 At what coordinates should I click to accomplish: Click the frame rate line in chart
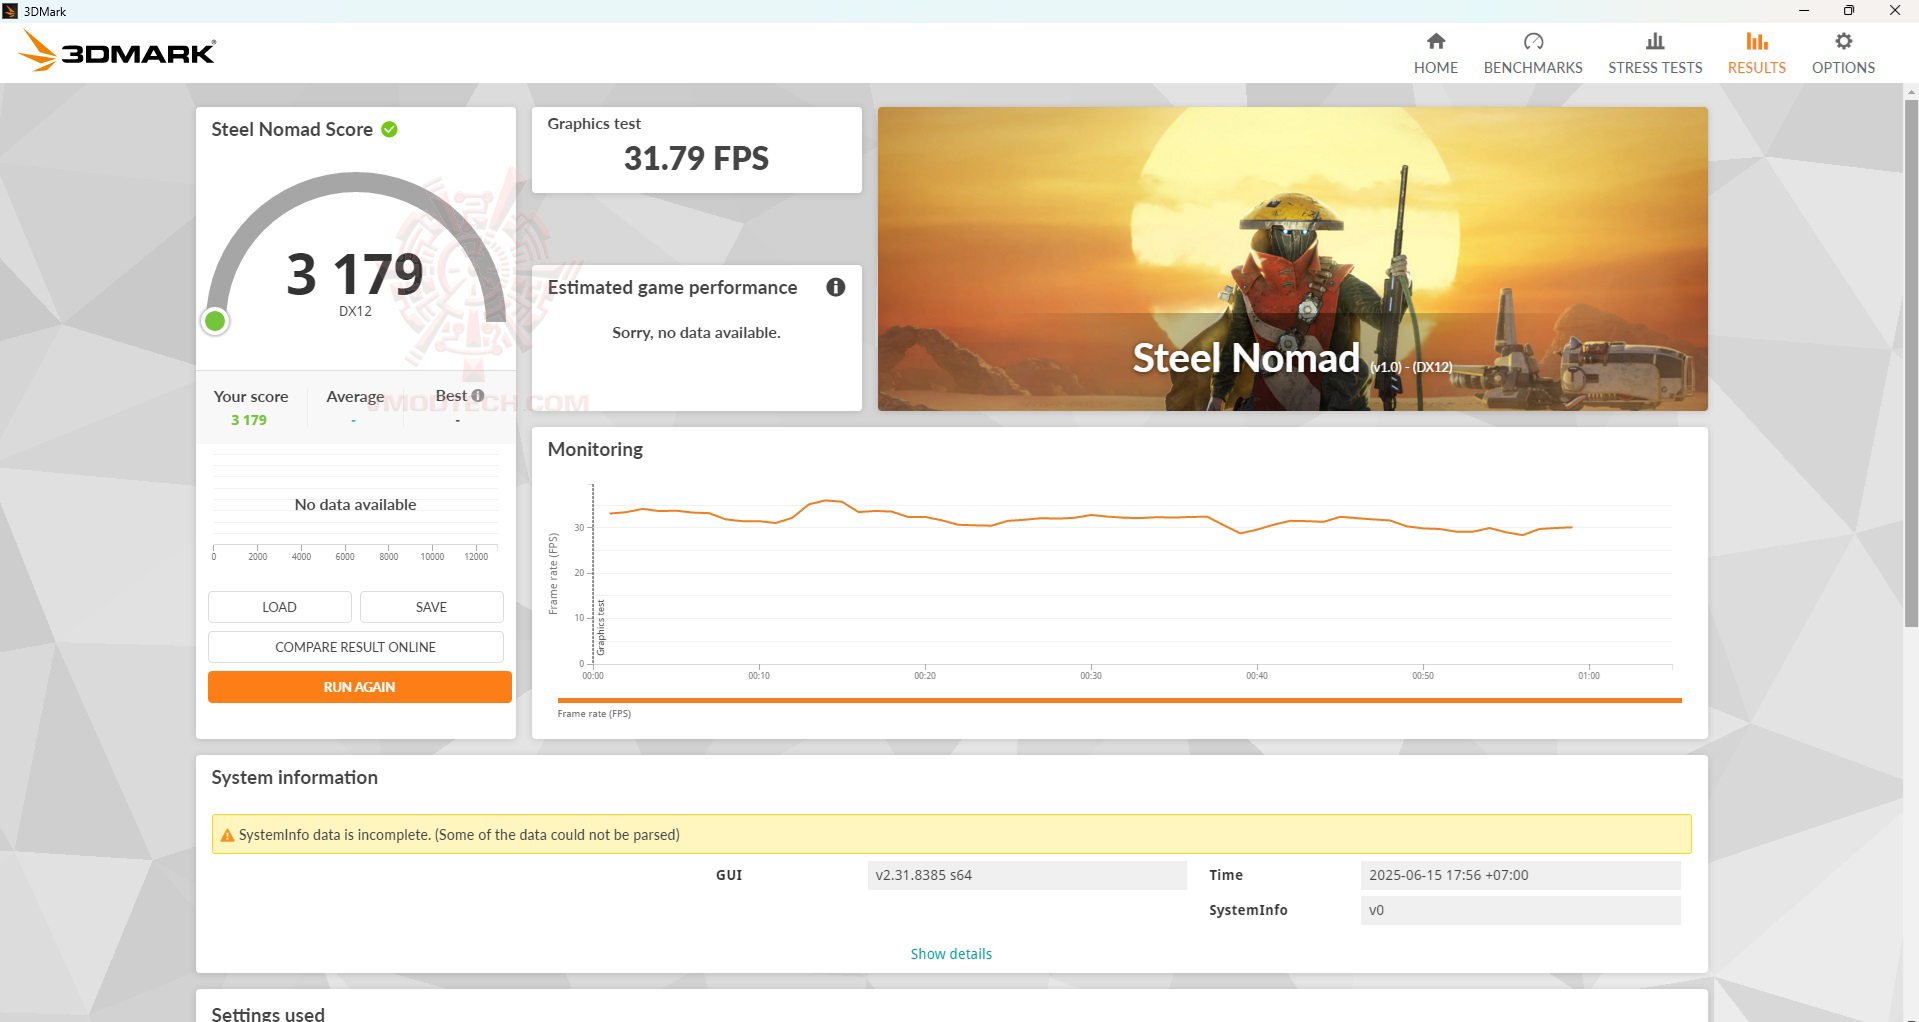[x=1090, y=516]
